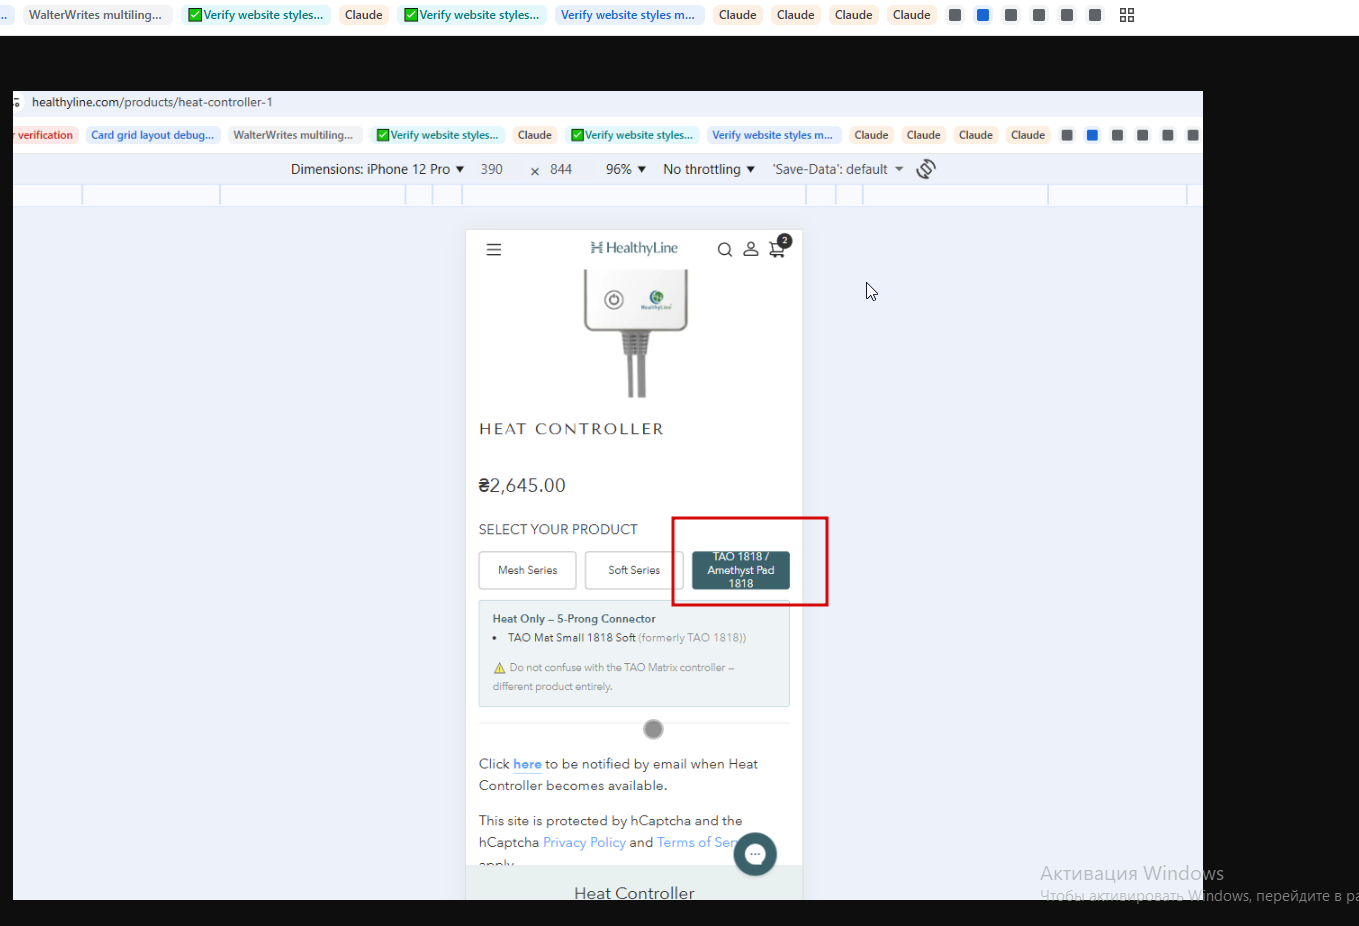Open the round chat bubble widget
The height and width of the screenshot is (926, 1359).
click(755, 854)
